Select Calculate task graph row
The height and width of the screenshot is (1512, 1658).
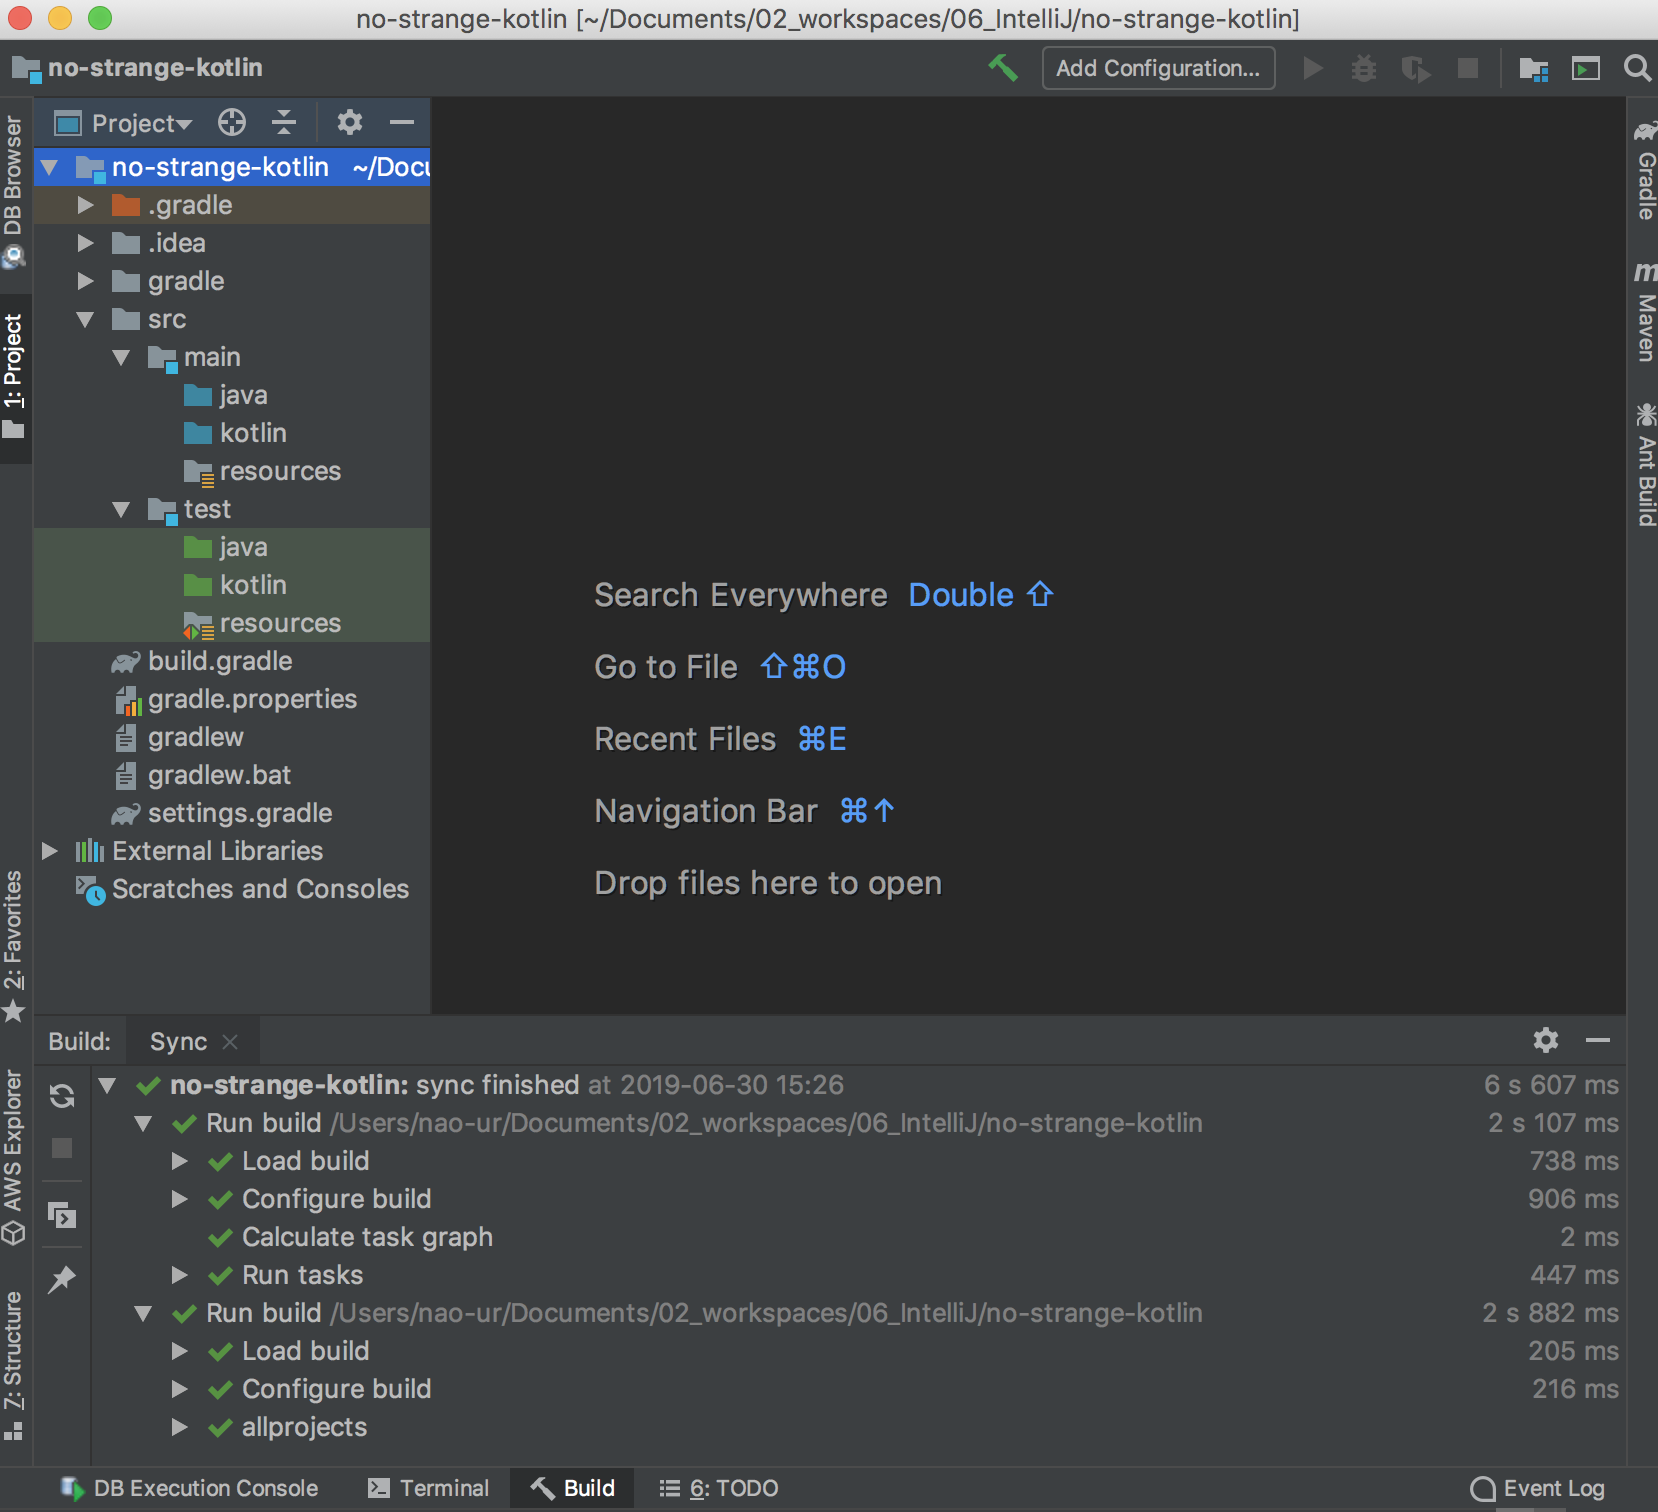pos(859,1237)
